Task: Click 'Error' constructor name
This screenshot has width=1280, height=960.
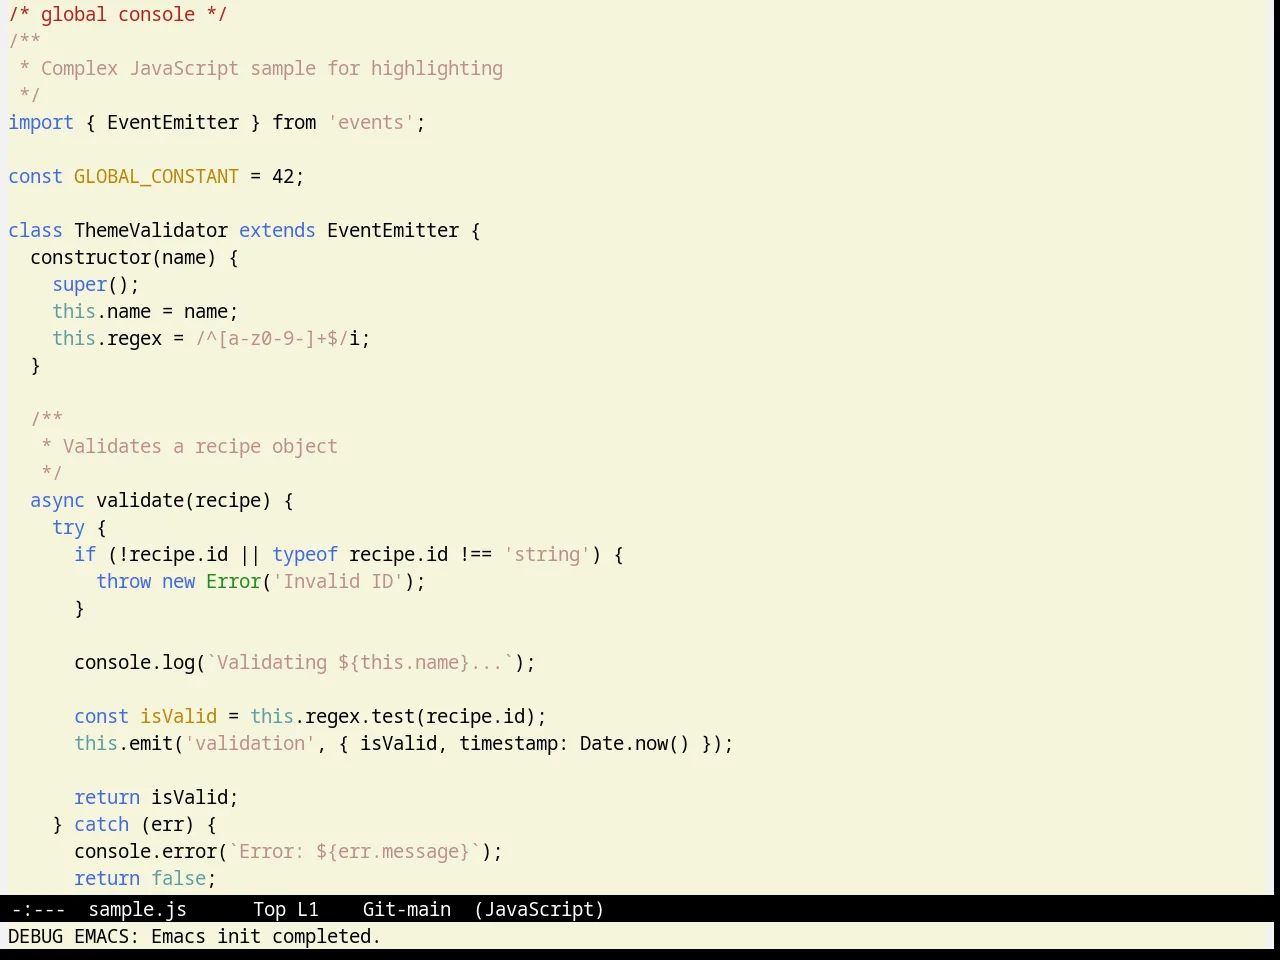Action: tap(233, 581)
